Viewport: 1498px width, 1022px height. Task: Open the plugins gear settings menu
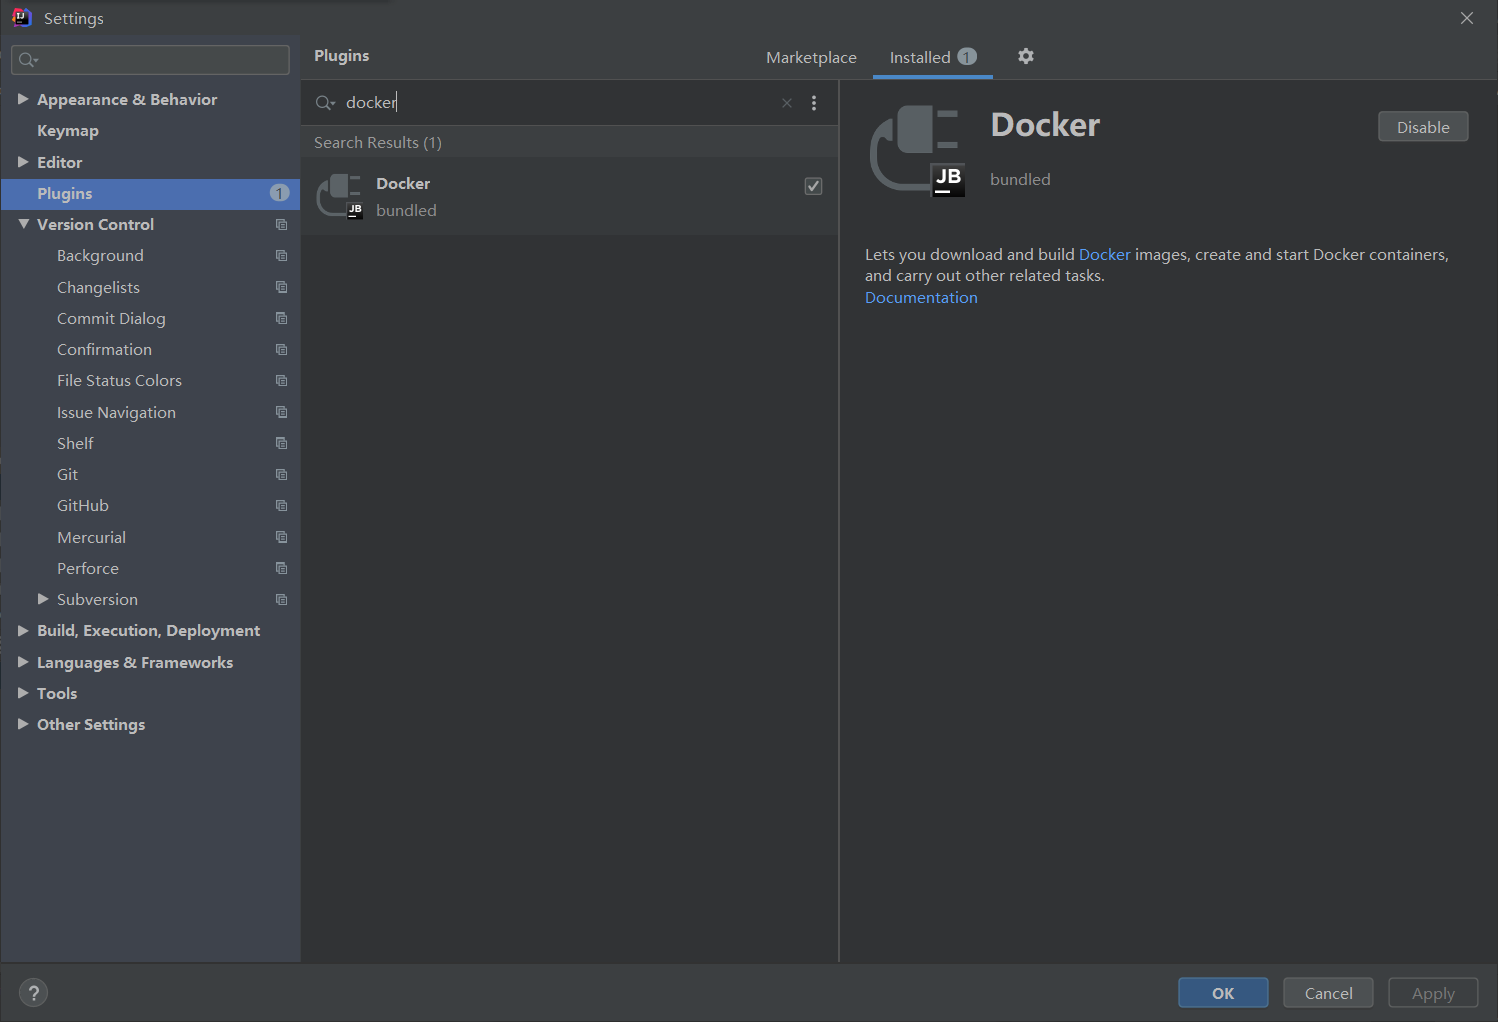[1025, 56]
